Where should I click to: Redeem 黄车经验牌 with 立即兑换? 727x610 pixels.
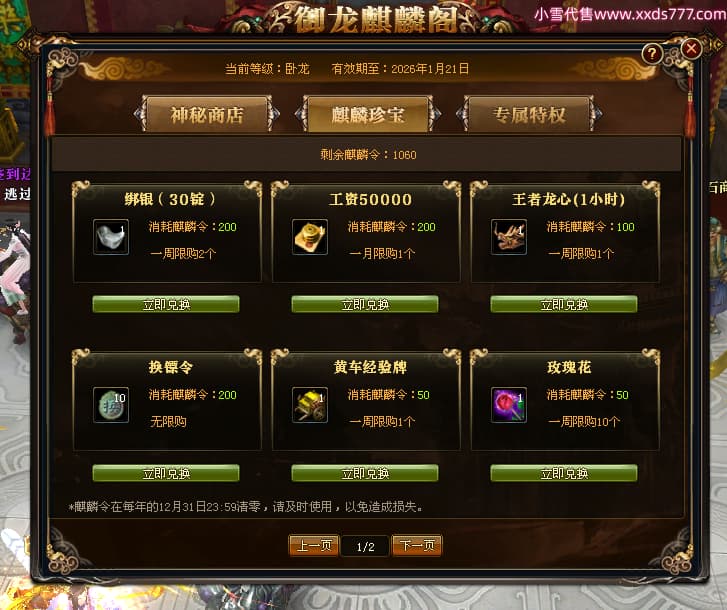click(365, 473)
